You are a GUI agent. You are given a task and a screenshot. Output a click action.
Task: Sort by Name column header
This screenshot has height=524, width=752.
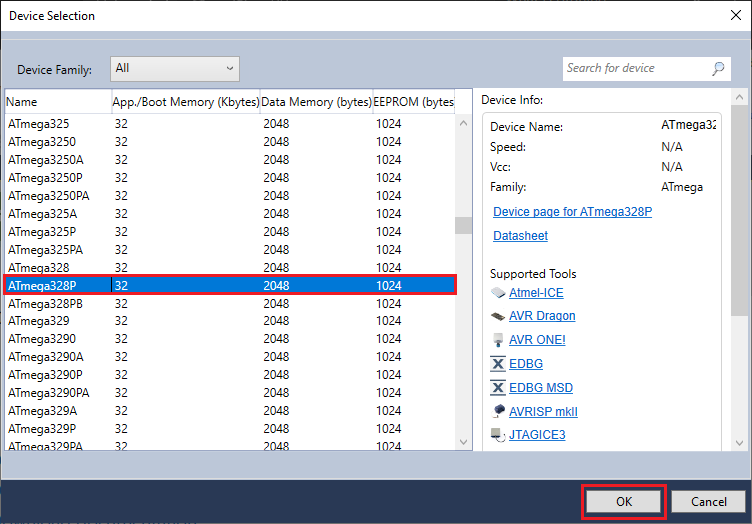[58, 102]
